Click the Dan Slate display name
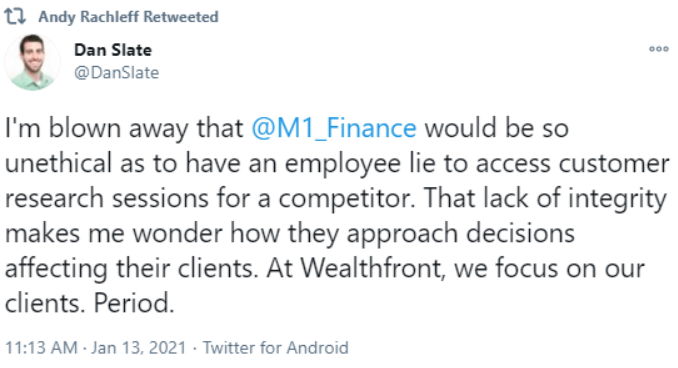Viewport: 678px width, 368px height. 113,50
